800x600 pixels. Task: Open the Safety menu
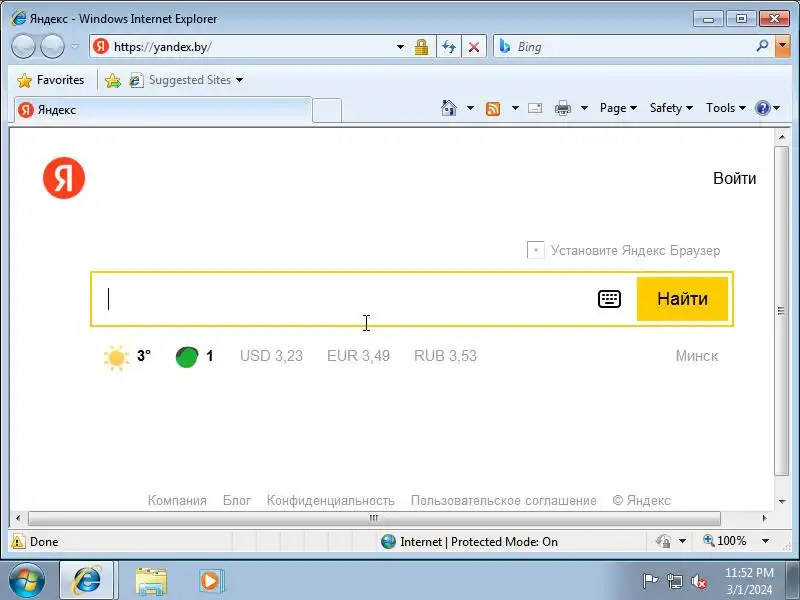tap(671, 108)
